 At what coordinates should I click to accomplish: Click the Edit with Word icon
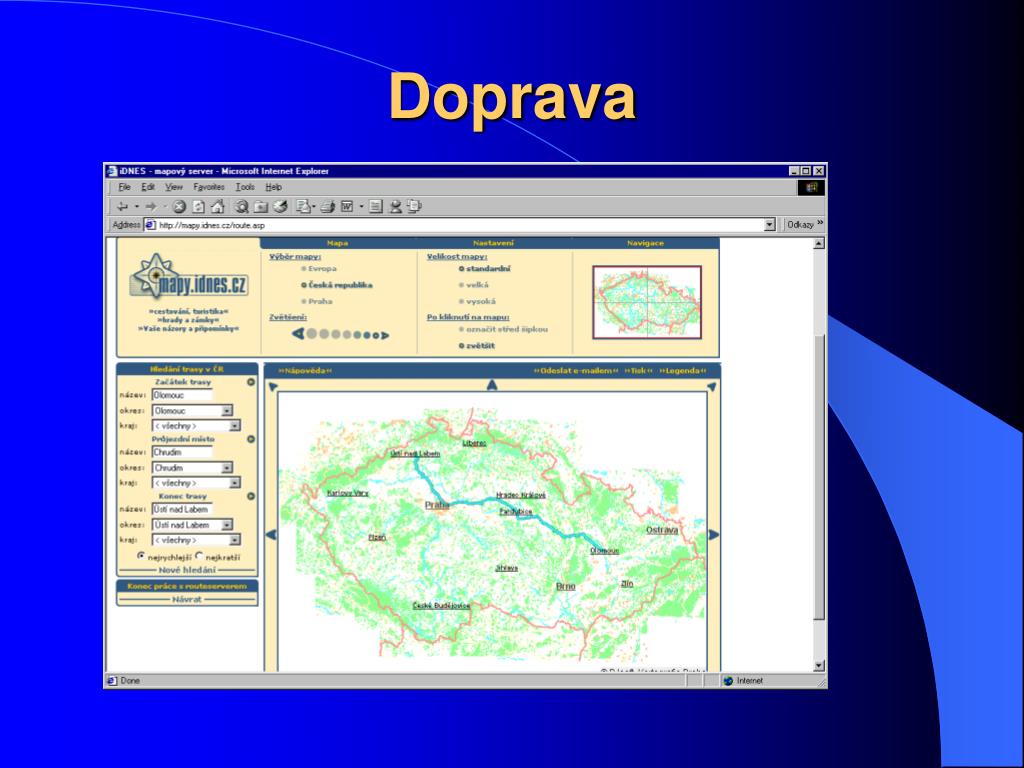[x=347, y=207]
